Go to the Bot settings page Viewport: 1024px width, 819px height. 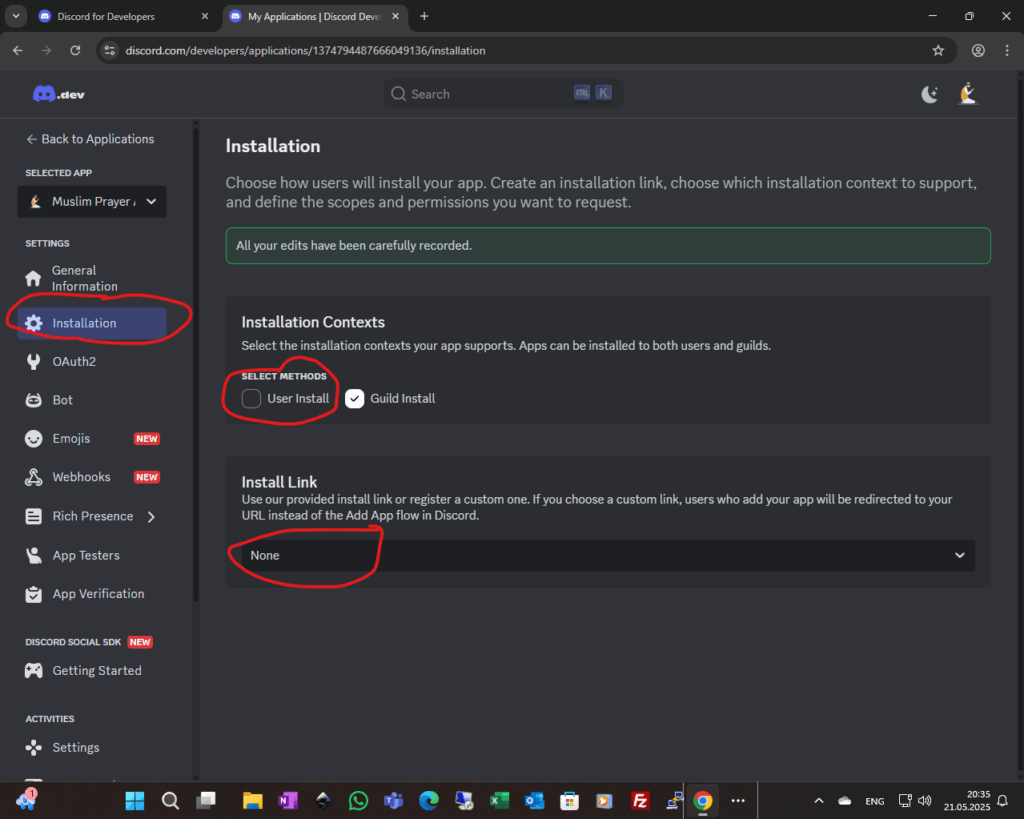point(92,400)
